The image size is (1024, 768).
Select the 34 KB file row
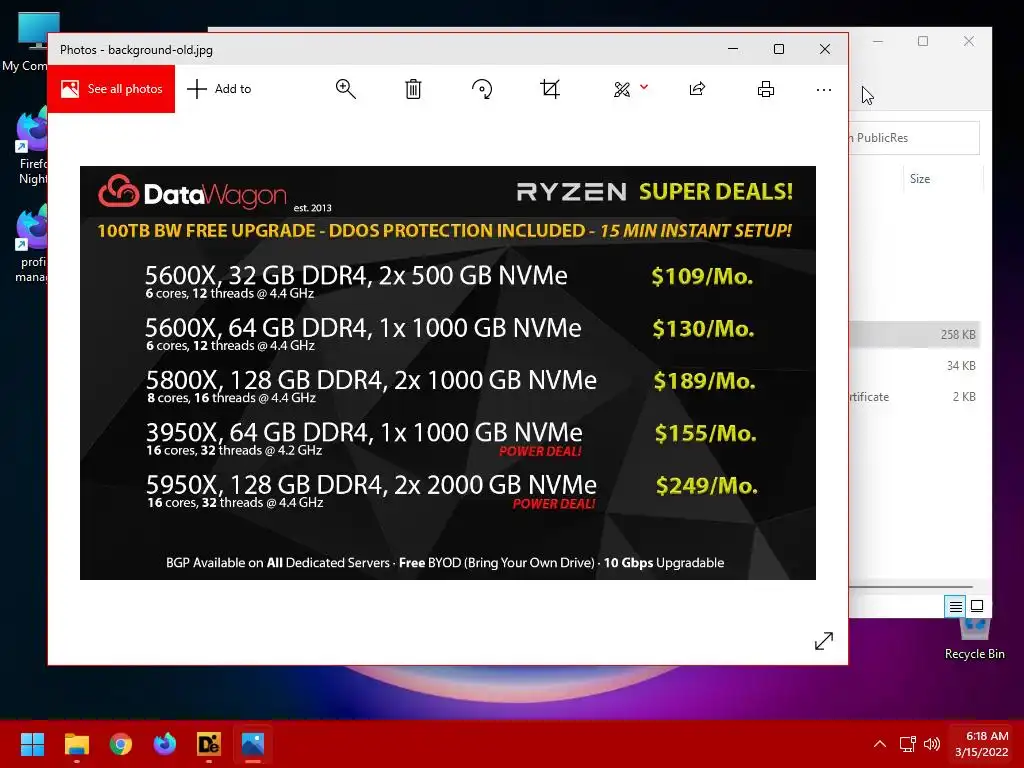pos(914,366)
